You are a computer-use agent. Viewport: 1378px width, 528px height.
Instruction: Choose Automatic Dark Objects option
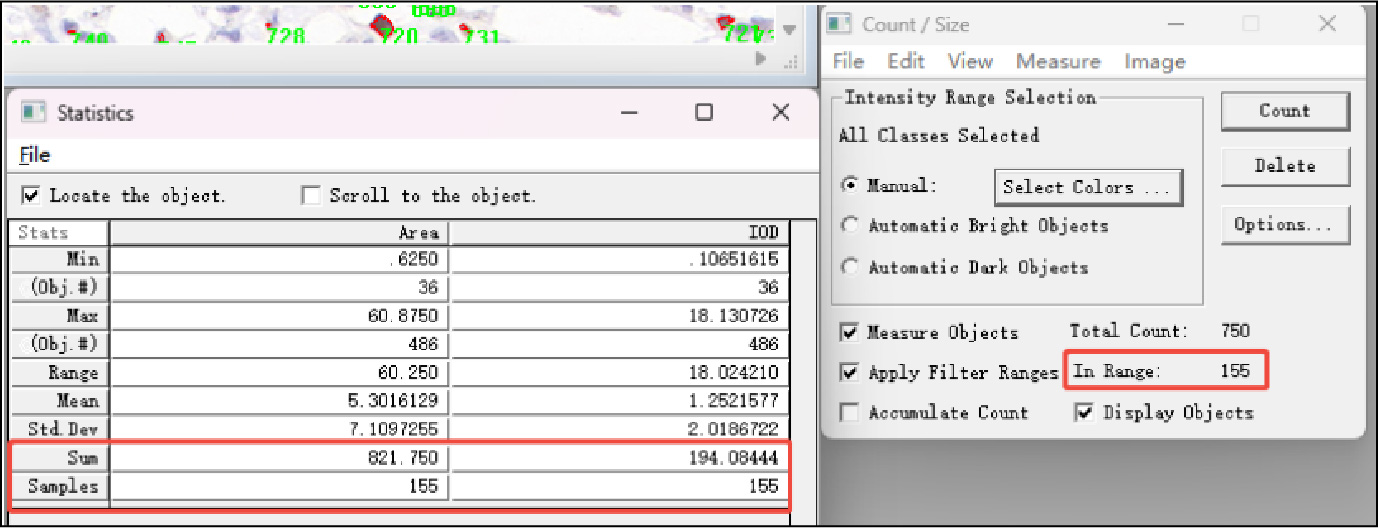[x=850, y=267]
